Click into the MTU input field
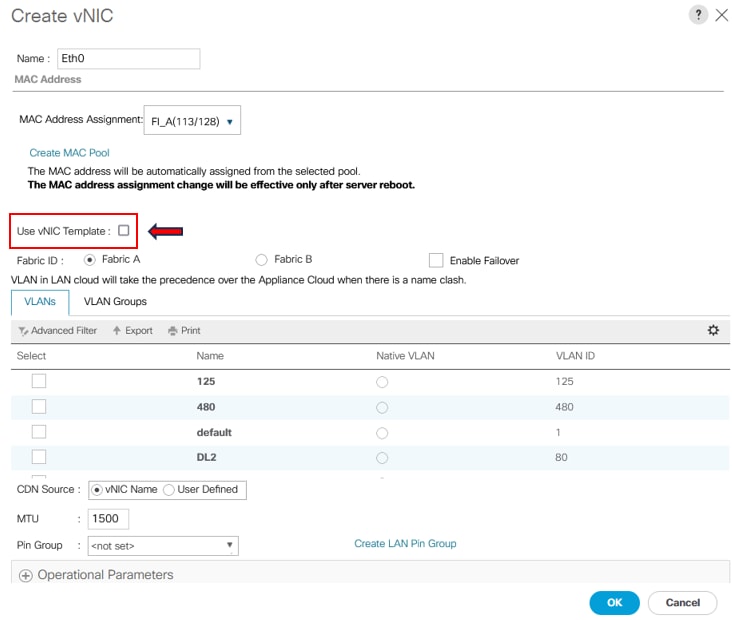The width and height of the screenshot is (732, 620). 108,519
